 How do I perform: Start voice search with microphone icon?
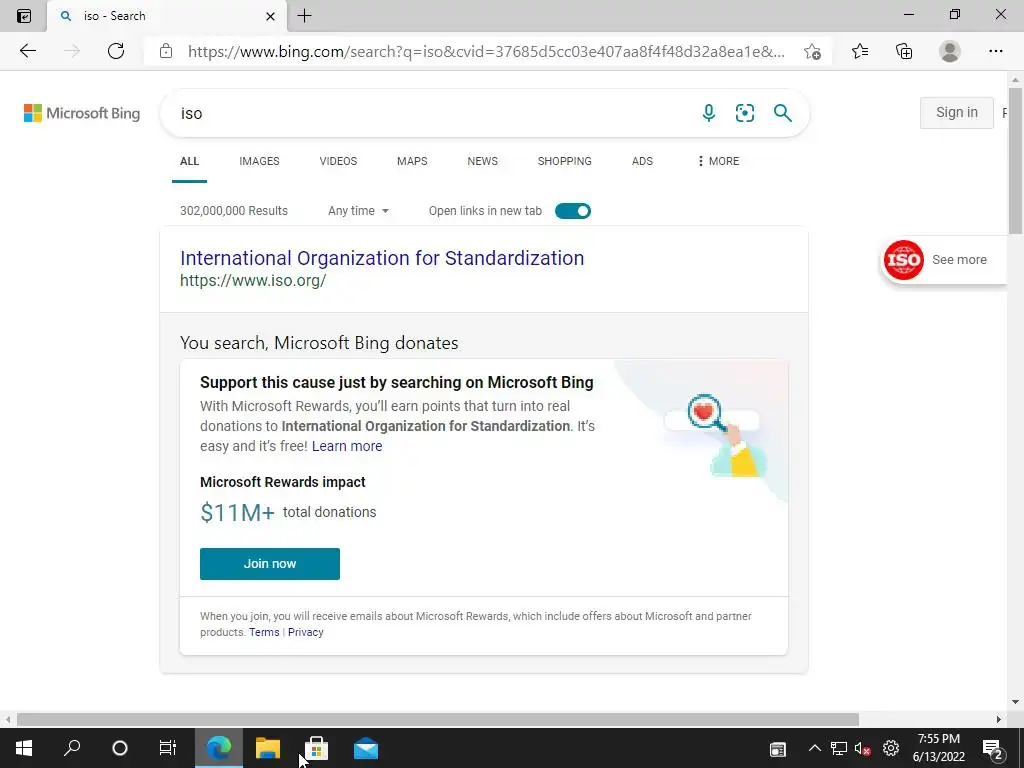pos(709,113)
